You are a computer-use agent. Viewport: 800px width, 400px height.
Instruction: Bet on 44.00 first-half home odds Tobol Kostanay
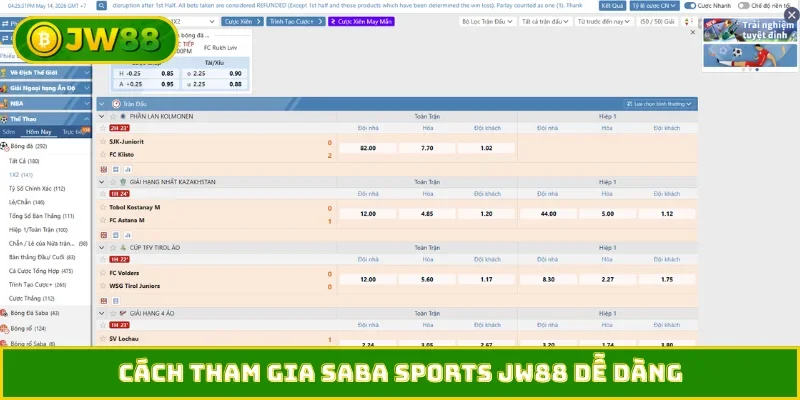click(548, 214)
